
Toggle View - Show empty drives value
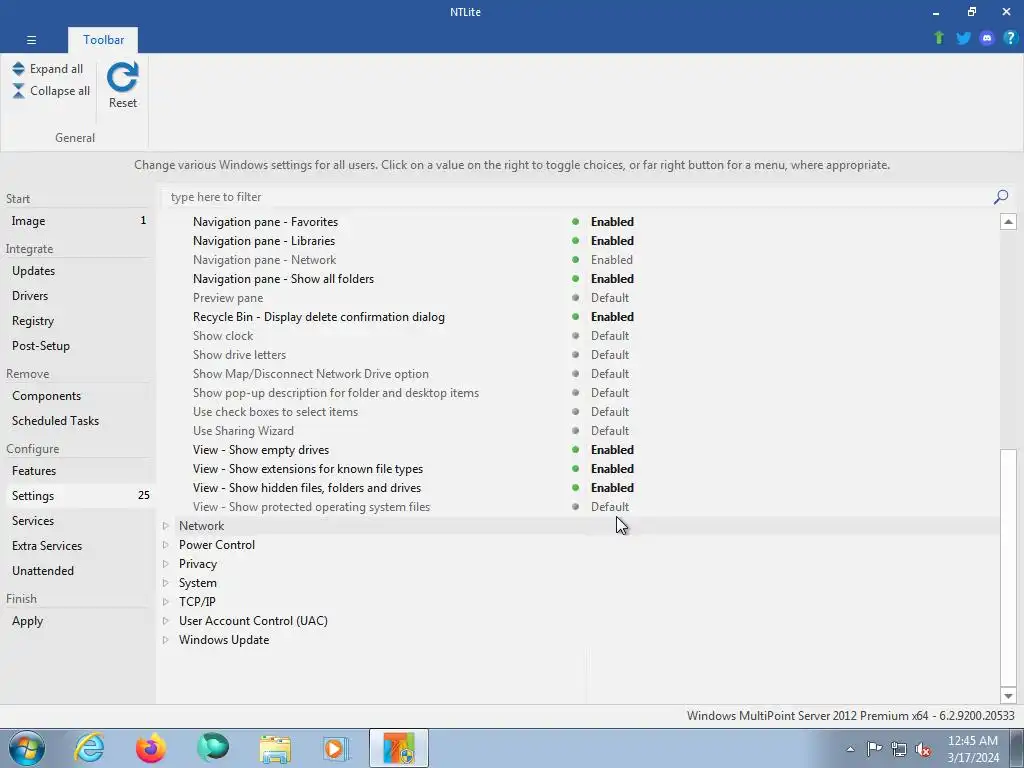click(x=612, y=450)
